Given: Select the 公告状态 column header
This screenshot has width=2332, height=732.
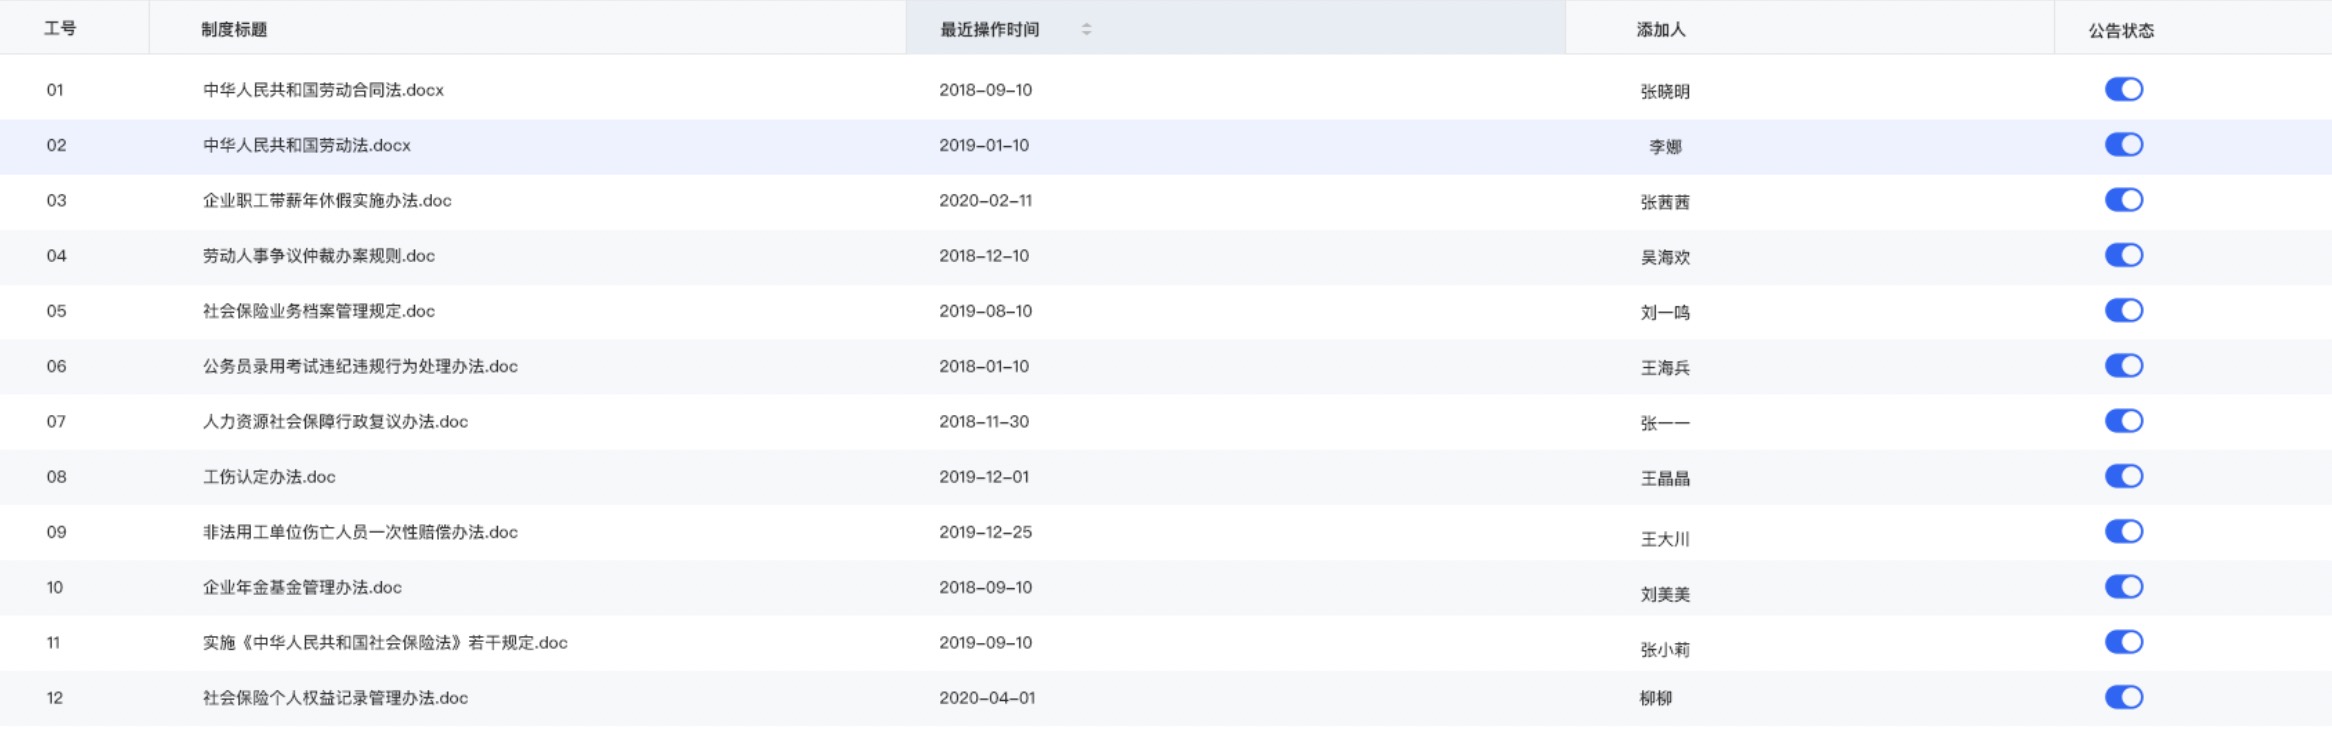Looking at the screenshot, I should click(x=2120, y=31).
